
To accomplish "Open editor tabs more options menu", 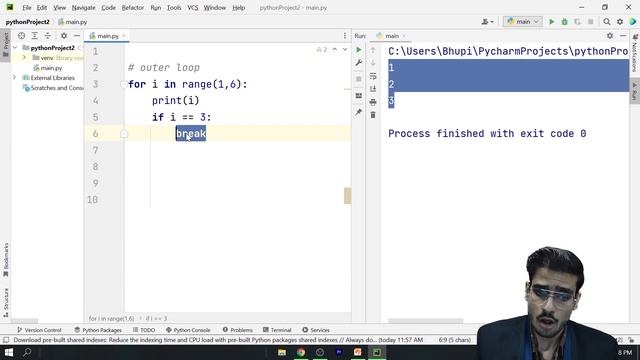I will [x=345, y=36].
